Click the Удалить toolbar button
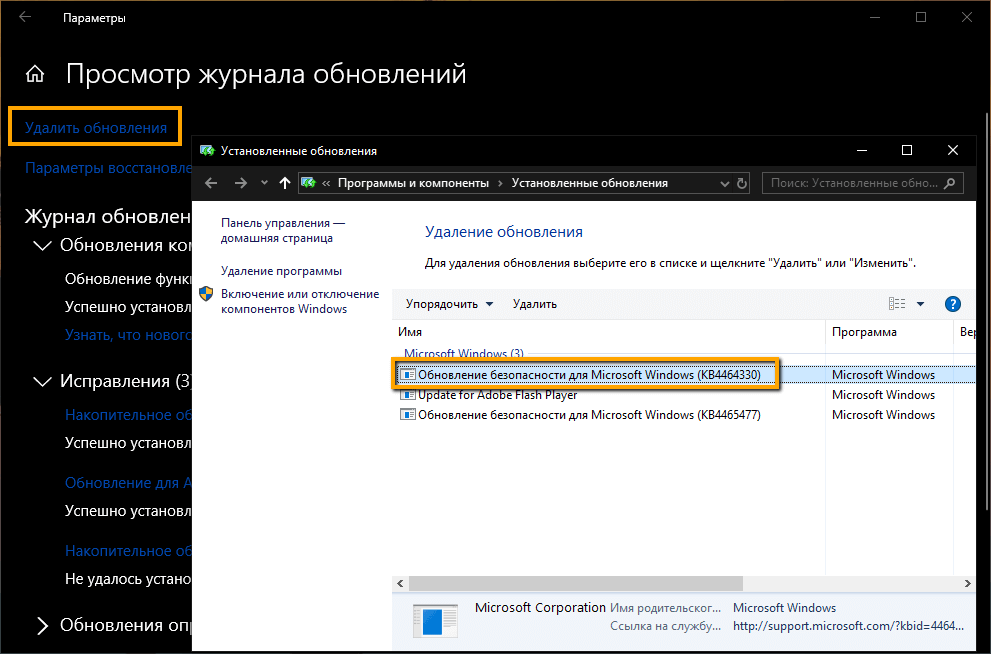991x654 pixels. click(x=535, y=304)
